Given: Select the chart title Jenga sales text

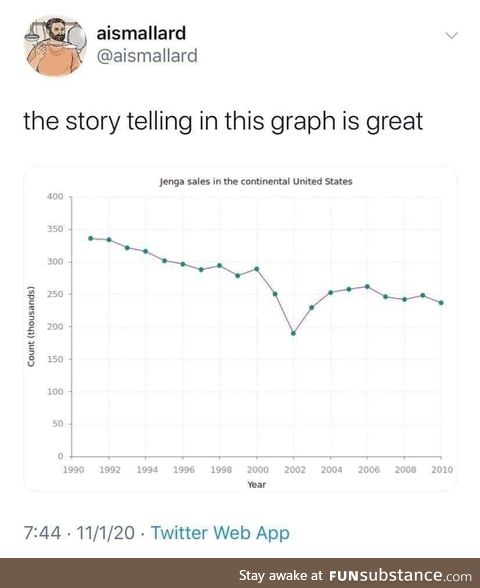Looking at the screenshot, I should pyautogui.click(x=256, y=182).
